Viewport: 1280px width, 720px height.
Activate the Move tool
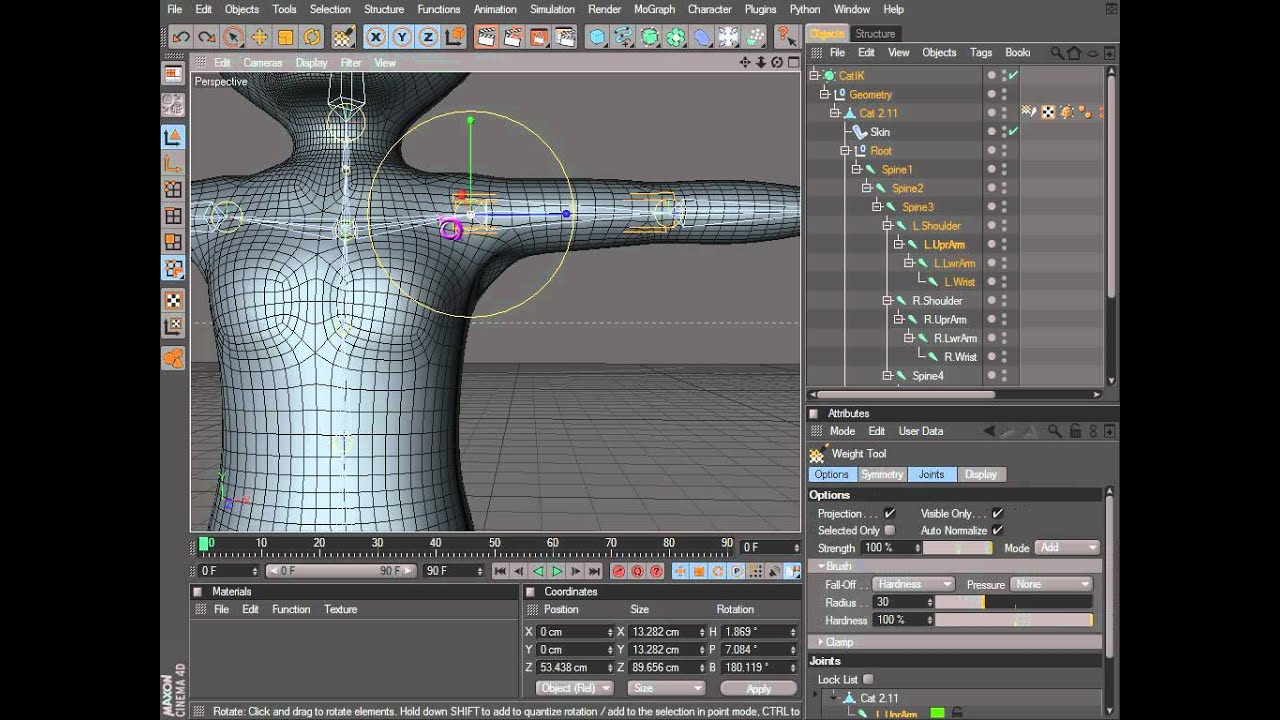coord(259,37)
